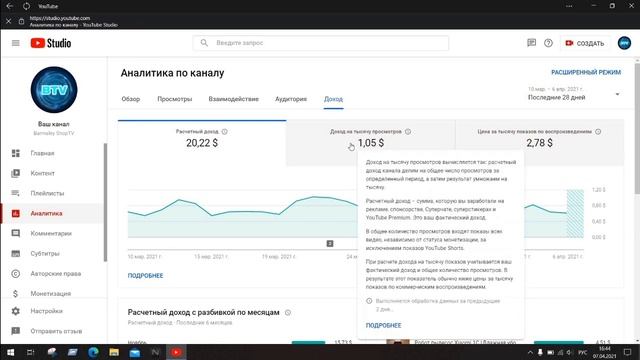
Task: Open the account avatar menu
Action: pos(624,43)
